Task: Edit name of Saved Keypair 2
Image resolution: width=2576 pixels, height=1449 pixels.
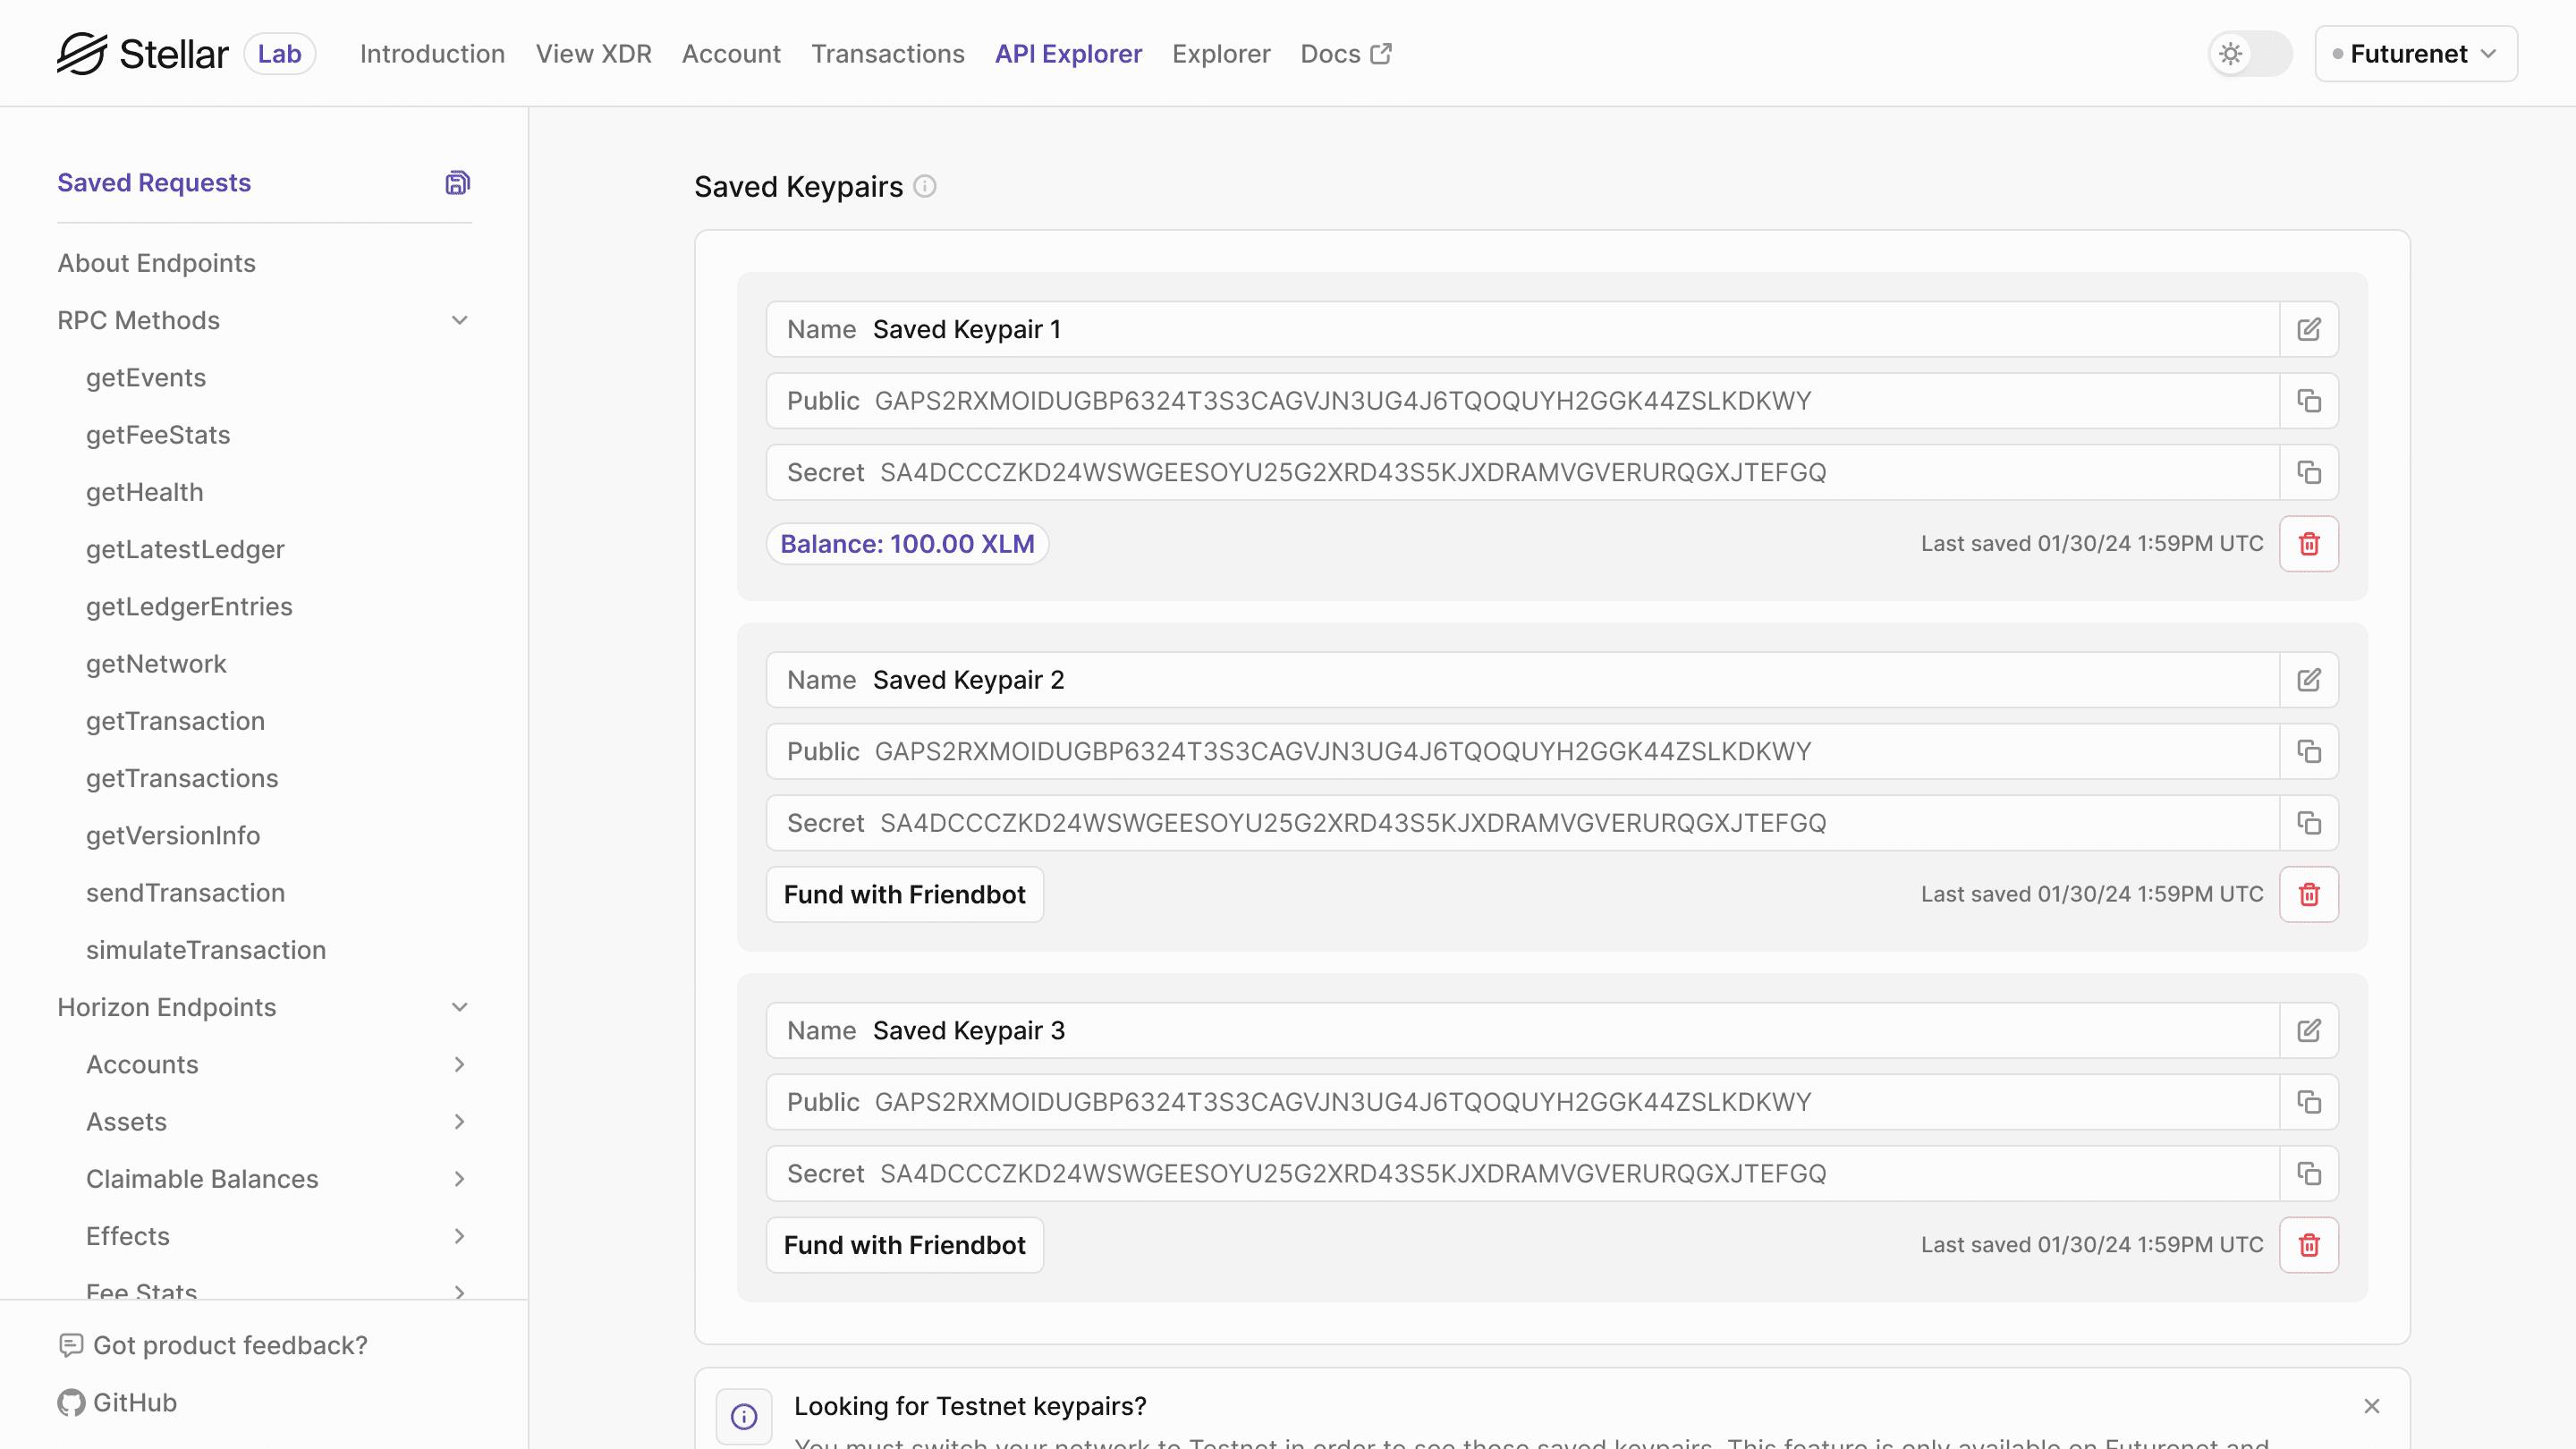Action: tap(2309, 680)
